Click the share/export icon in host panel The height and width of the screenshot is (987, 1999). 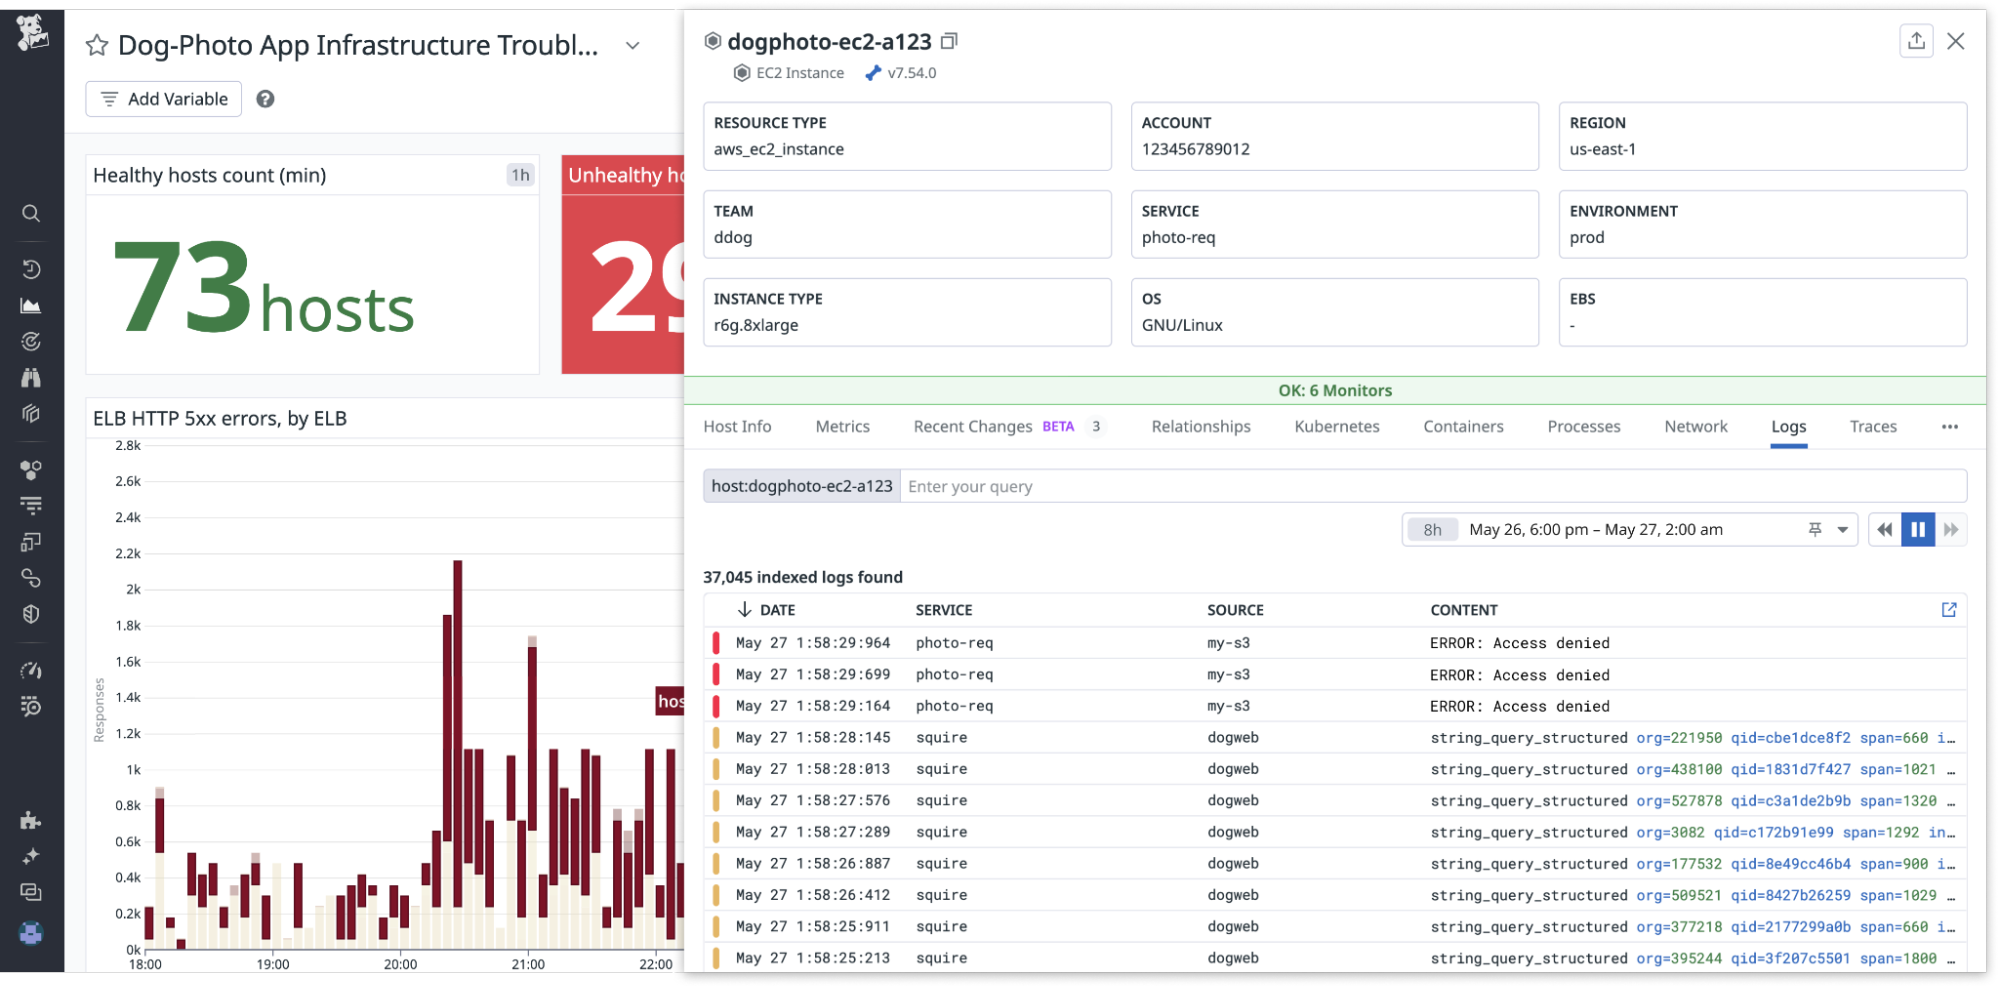coord(1915,41)
